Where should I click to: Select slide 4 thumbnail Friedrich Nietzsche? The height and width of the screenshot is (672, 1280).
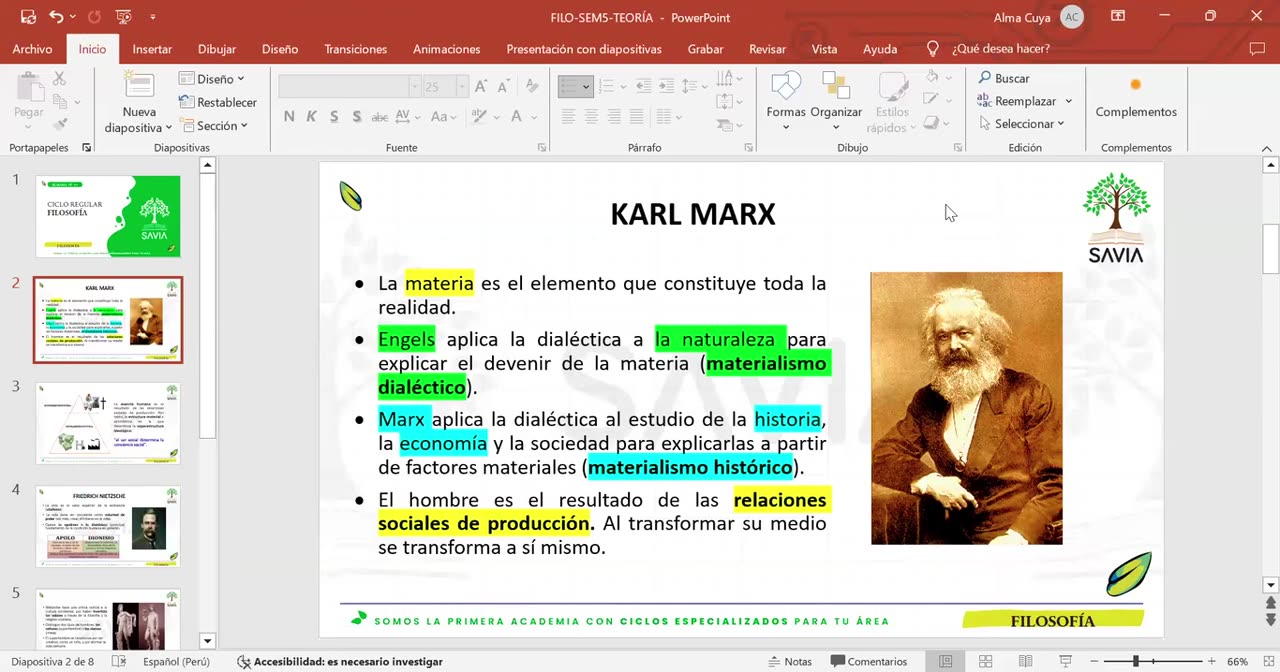pos(108,526)
